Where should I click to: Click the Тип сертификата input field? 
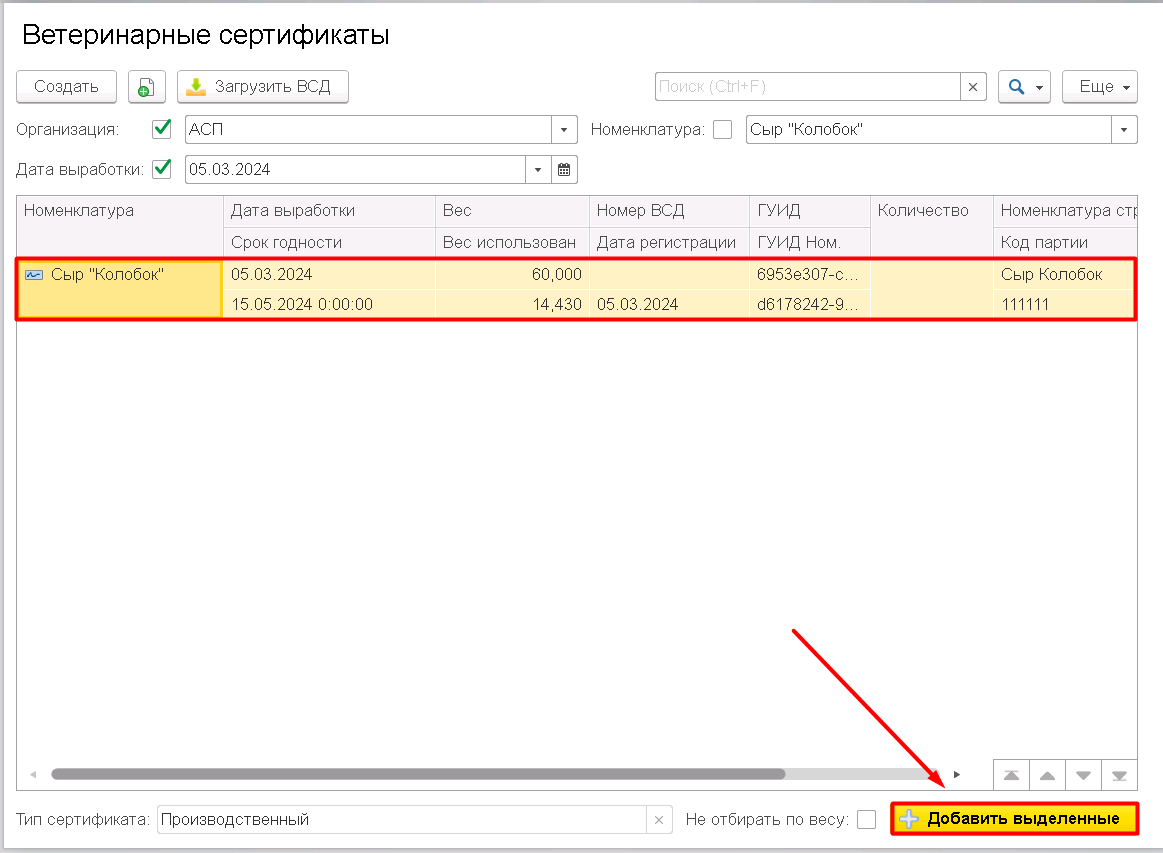[401, 820]
